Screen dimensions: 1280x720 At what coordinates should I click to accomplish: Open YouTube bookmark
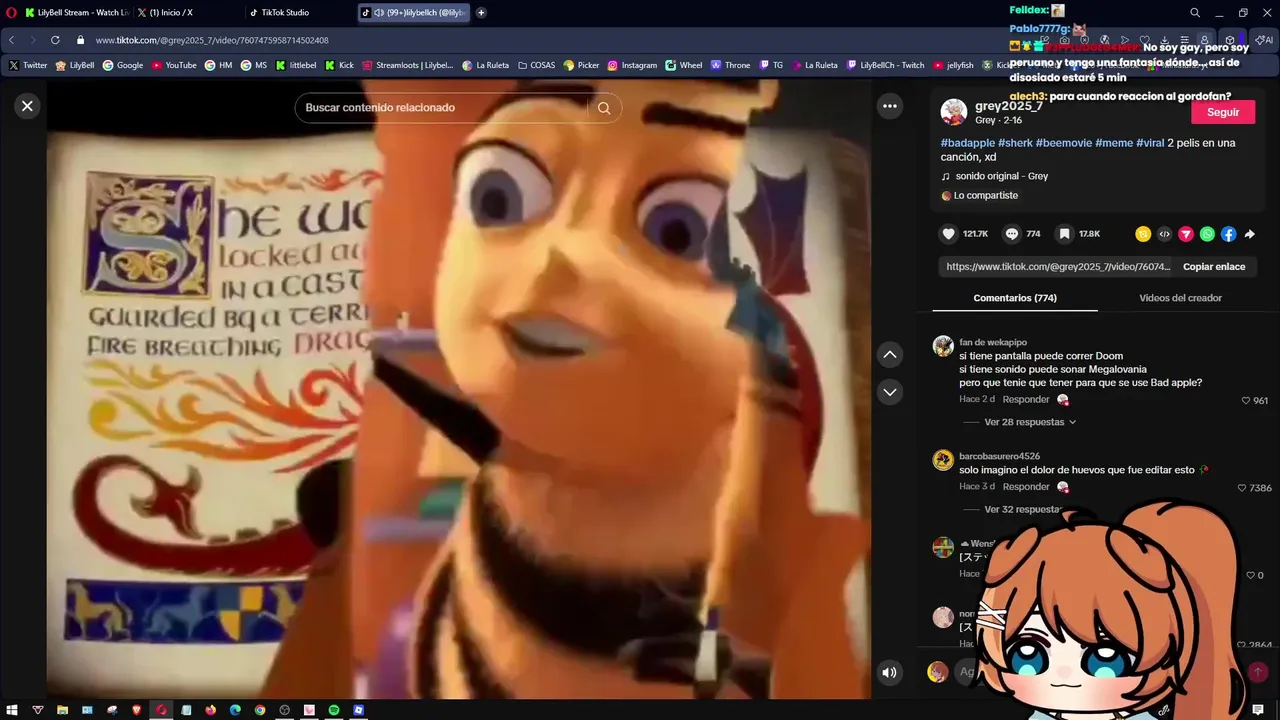(174, 65)
